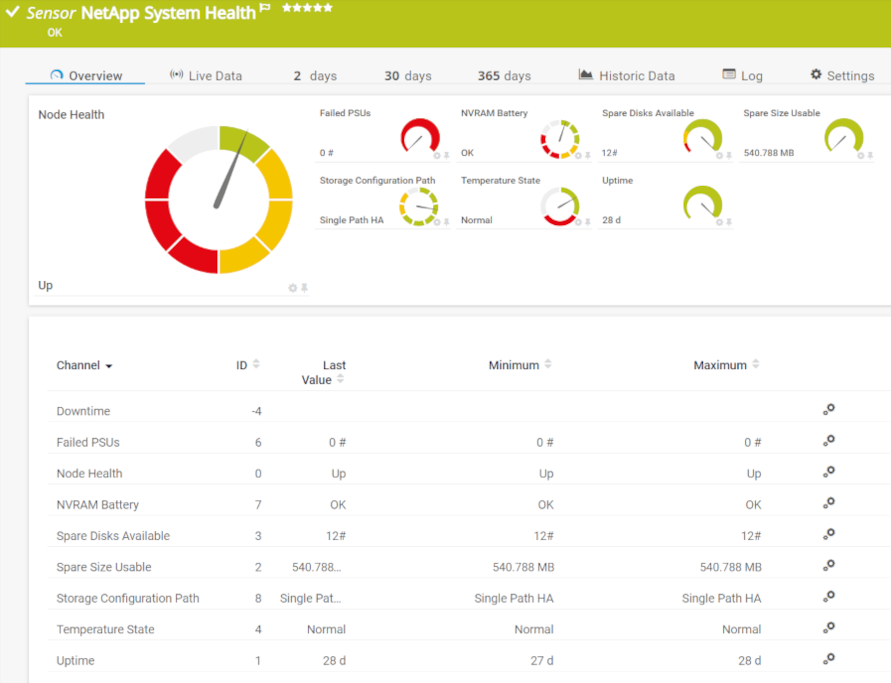Click the Uptime gauge dial
Screen dimensions: 891x683
tap(702, 203)
